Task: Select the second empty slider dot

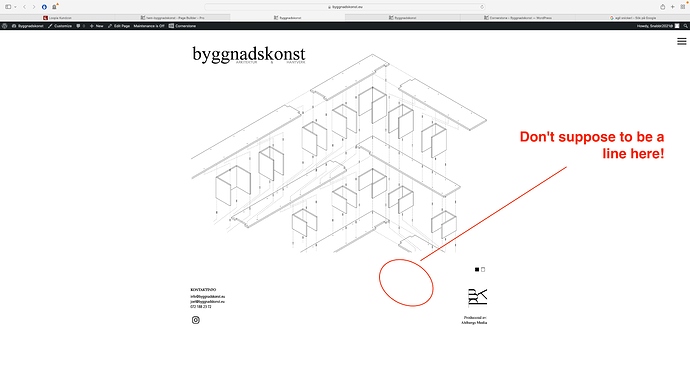Action: click(x=483, y=269)
